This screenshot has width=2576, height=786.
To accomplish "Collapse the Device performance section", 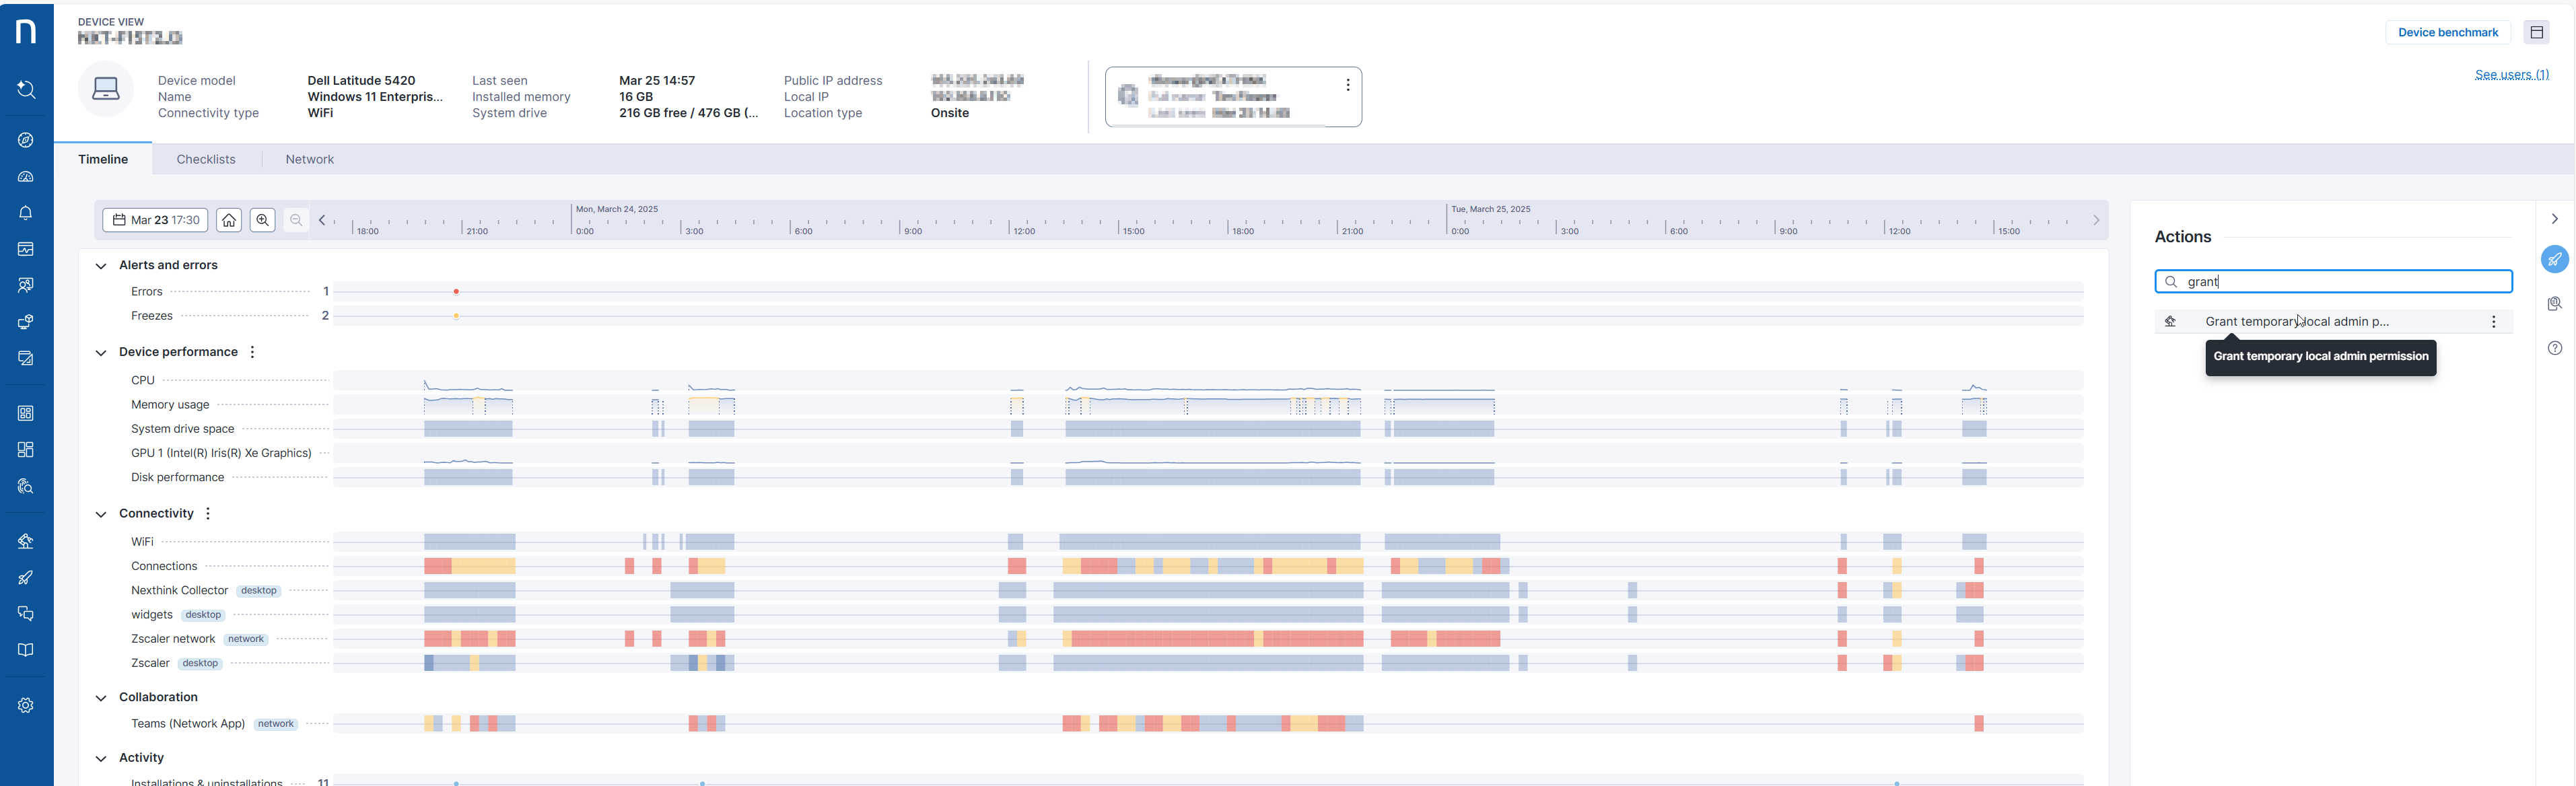I will coord(101,353).
